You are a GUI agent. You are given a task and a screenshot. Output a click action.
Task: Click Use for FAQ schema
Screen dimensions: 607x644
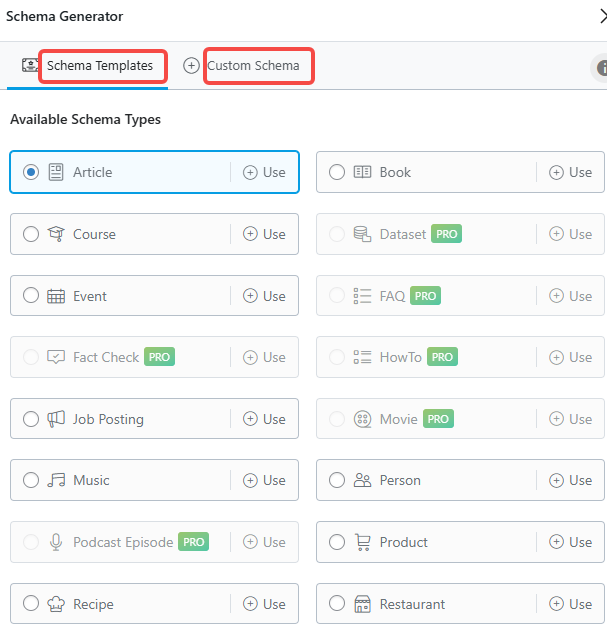(570, 296)
